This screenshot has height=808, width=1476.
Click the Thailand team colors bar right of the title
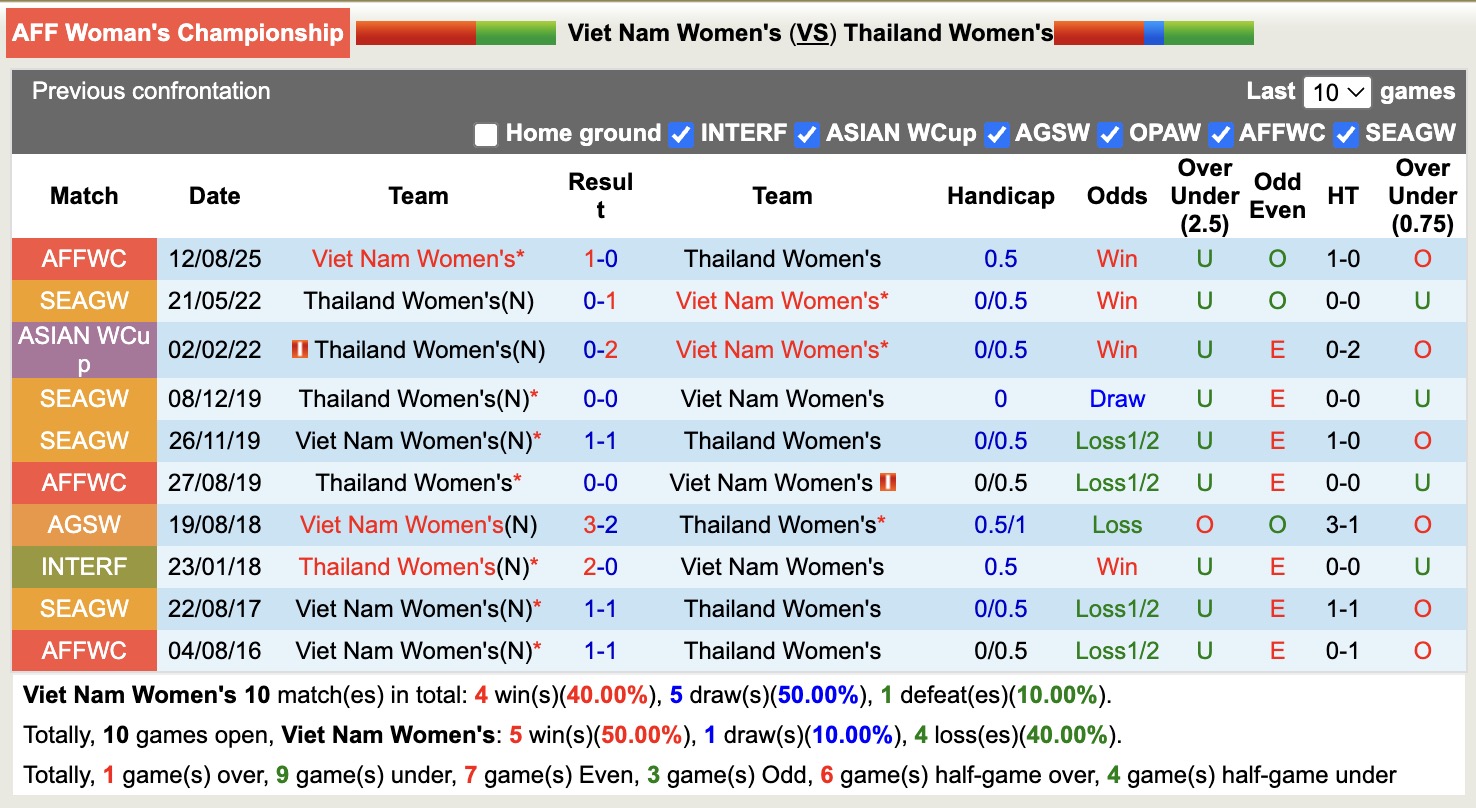point(1155,31)
